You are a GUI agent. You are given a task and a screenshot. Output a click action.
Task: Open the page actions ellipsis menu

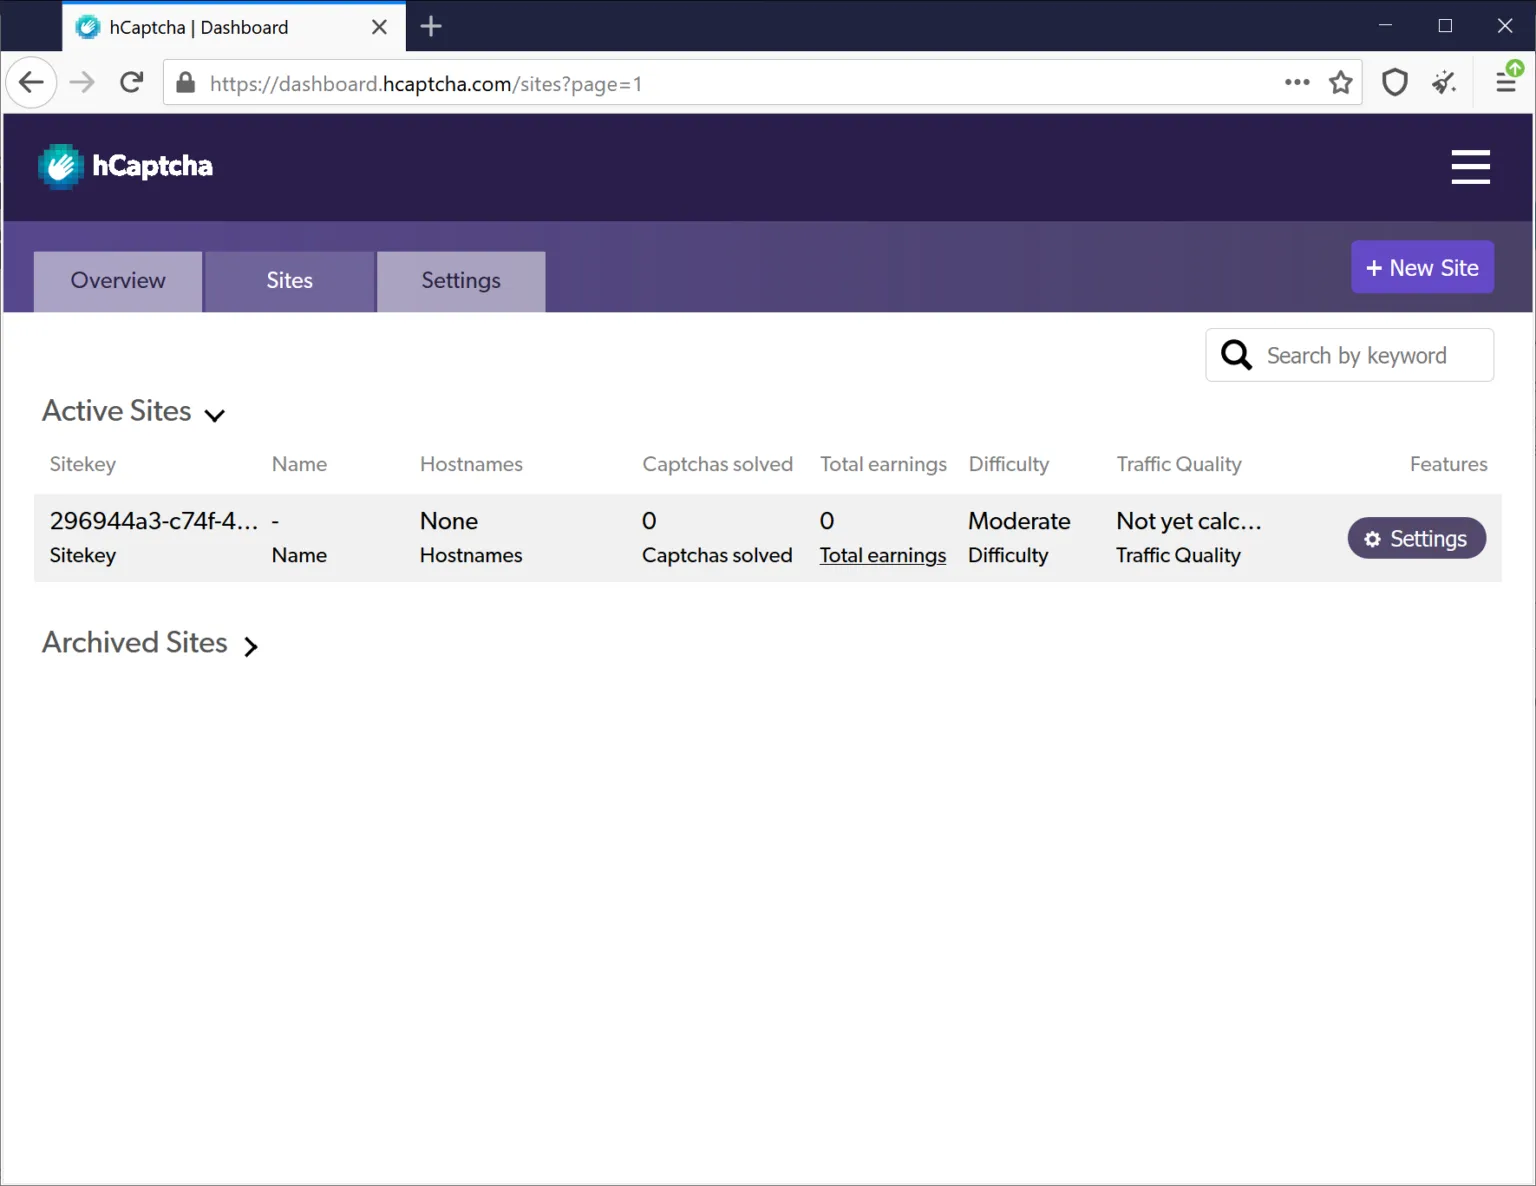1296,82
